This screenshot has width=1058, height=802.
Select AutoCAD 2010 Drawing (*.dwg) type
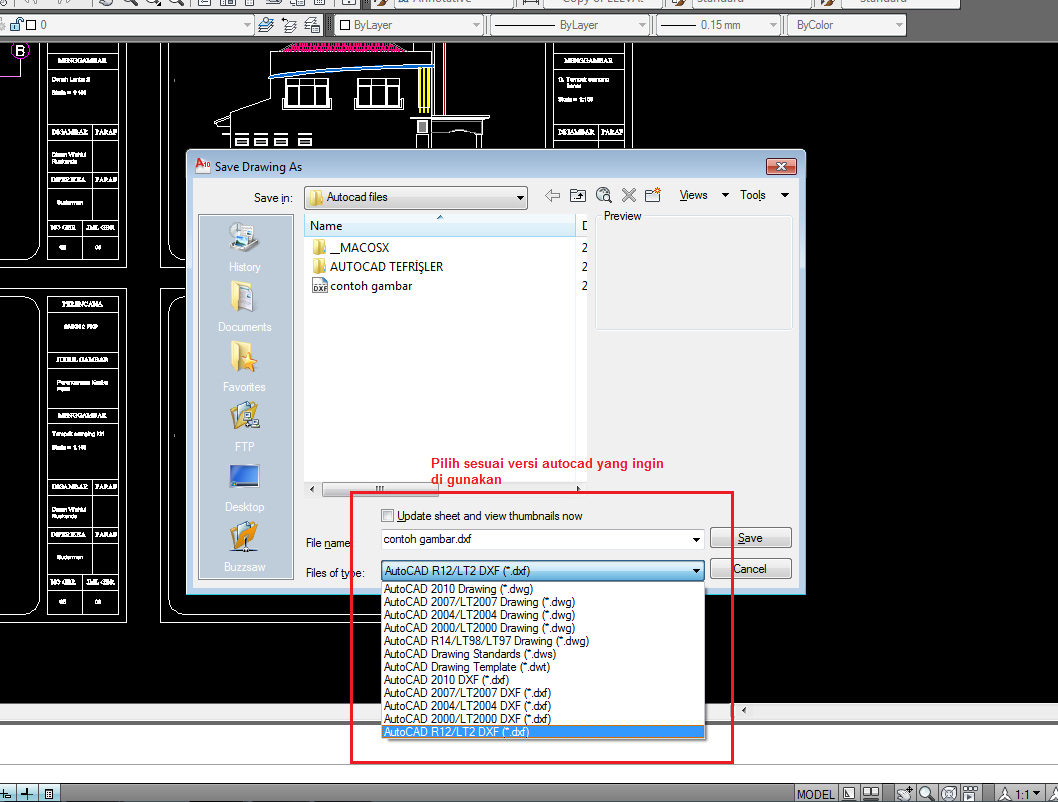pos(542,589)
